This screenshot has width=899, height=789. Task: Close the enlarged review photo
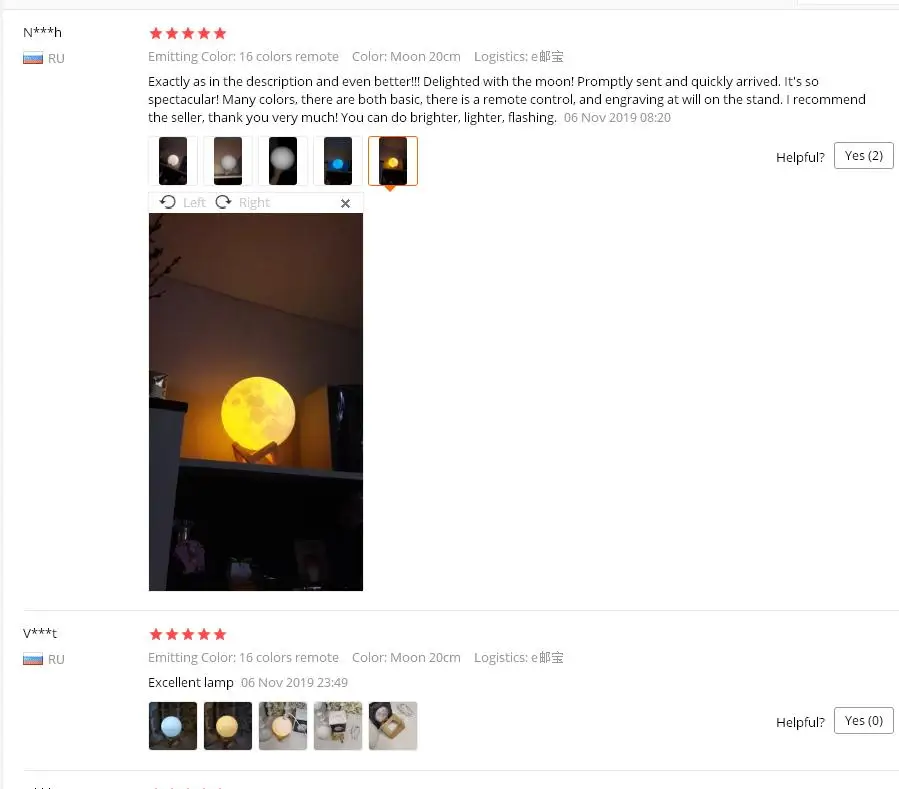tap(345, 204)
